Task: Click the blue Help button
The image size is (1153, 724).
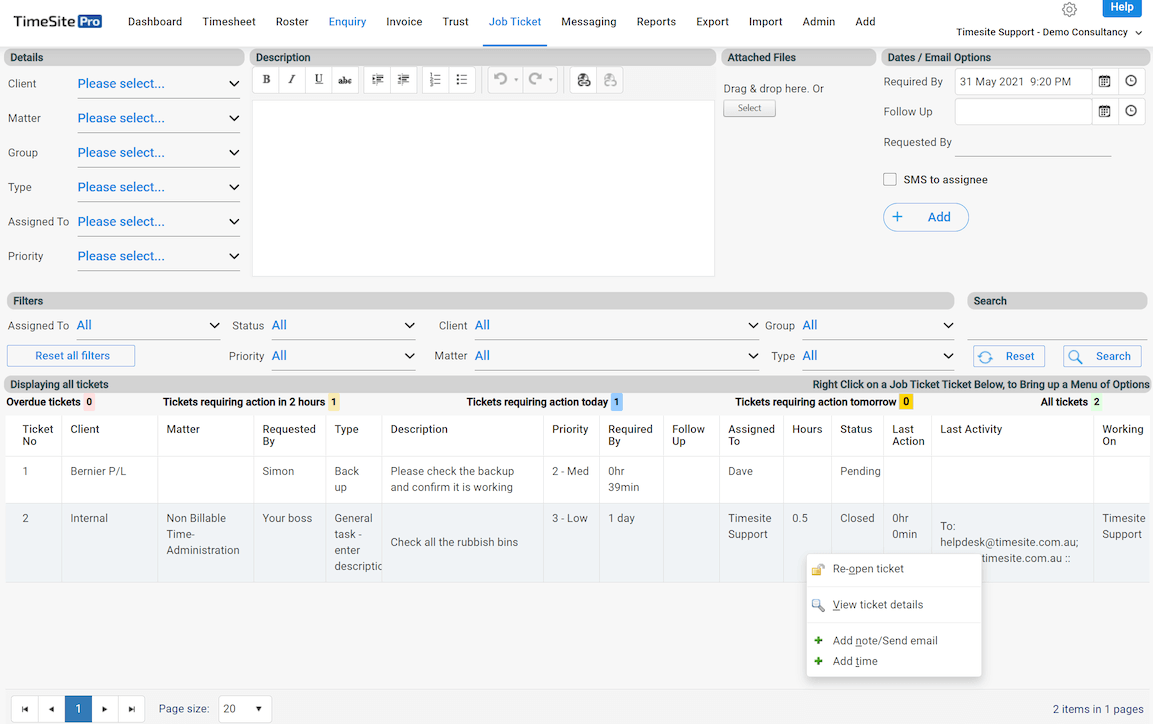Action: (1121, 7)
